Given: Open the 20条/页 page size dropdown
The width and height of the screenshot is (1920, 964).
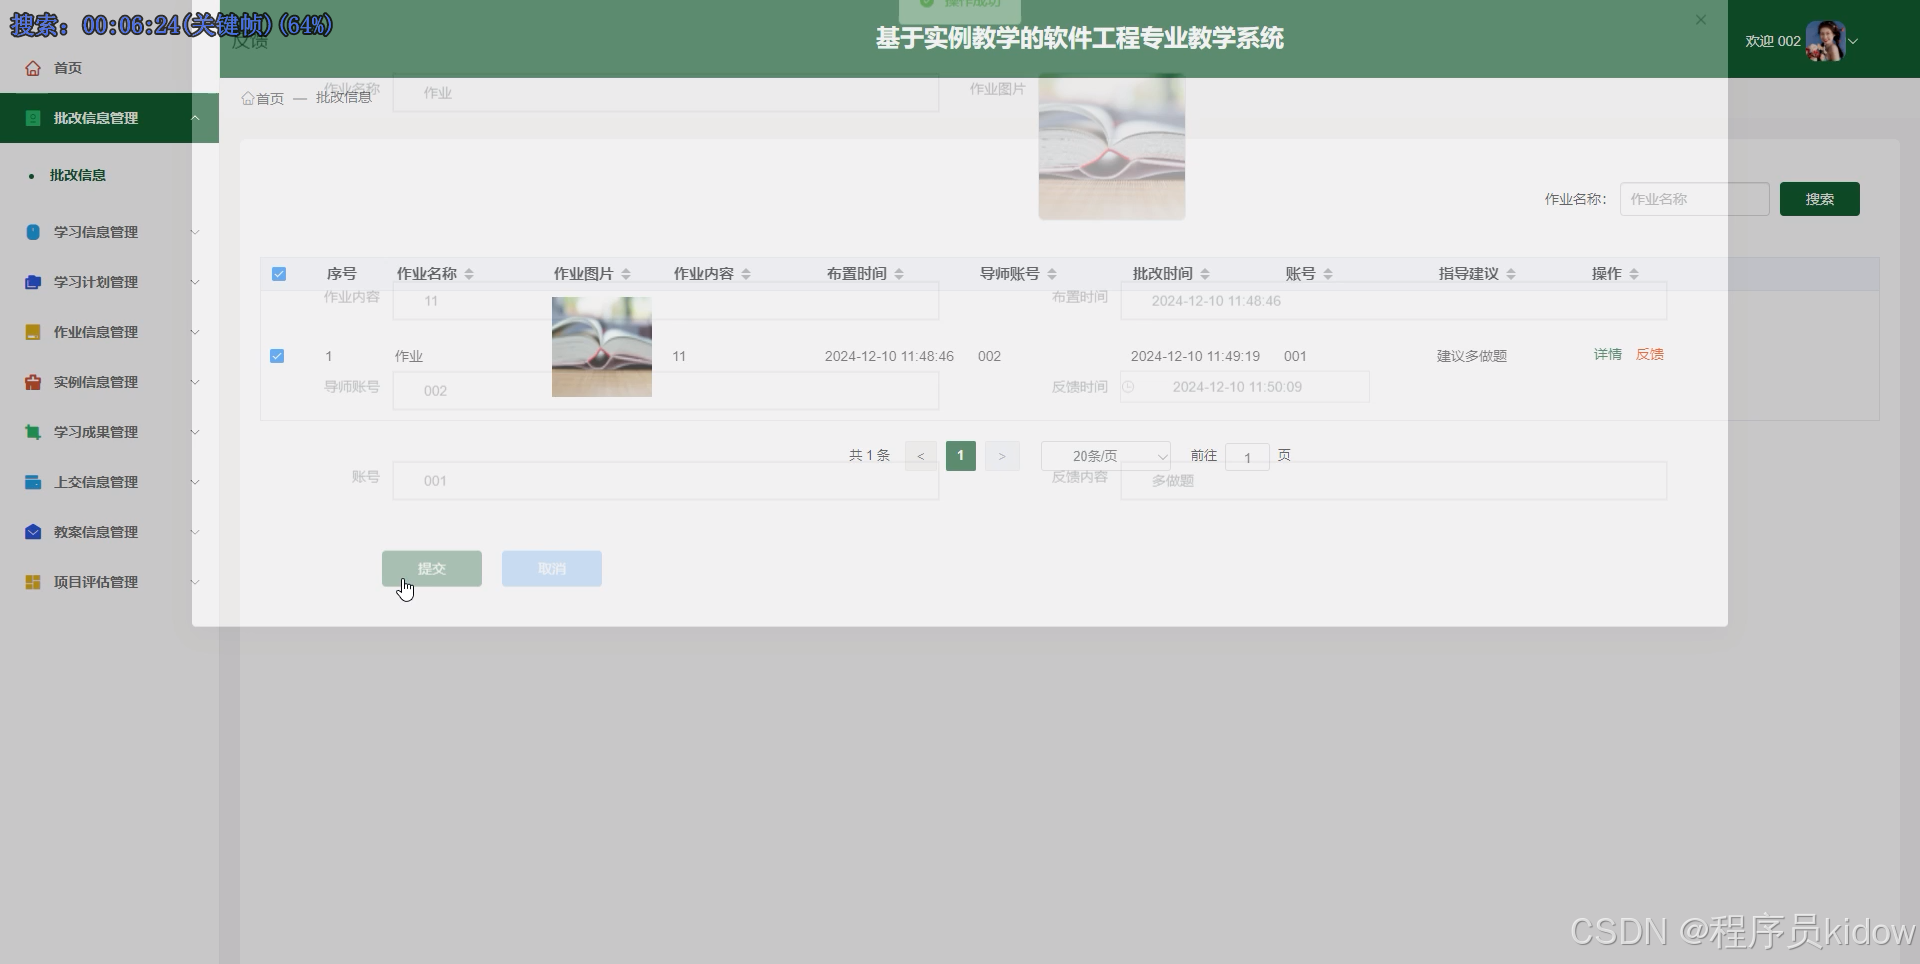Looking at the screenshot, I should click(x=1106, y=456).
